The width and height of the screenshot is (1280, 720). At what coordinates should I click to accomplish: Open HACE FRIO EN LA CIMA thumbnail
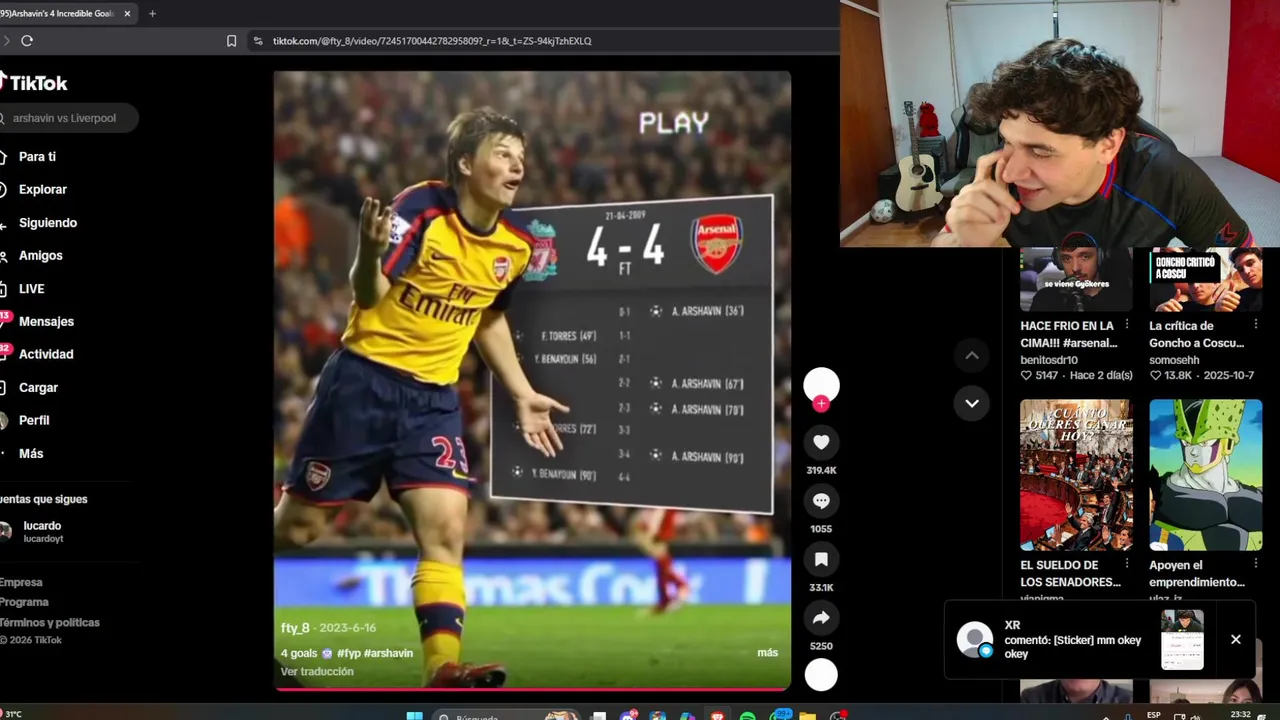point(1076,279)
